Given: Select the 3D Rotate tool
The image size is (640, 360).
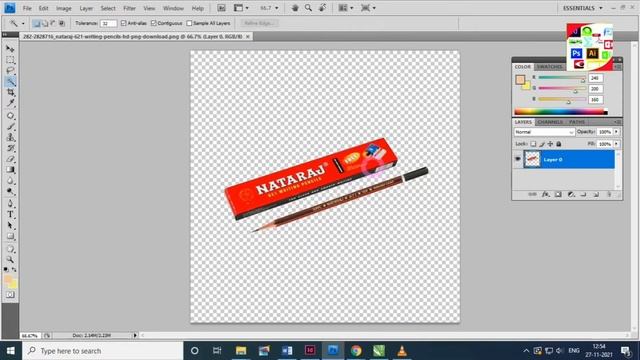Looking at the screenshot, I should coord(10,249).
